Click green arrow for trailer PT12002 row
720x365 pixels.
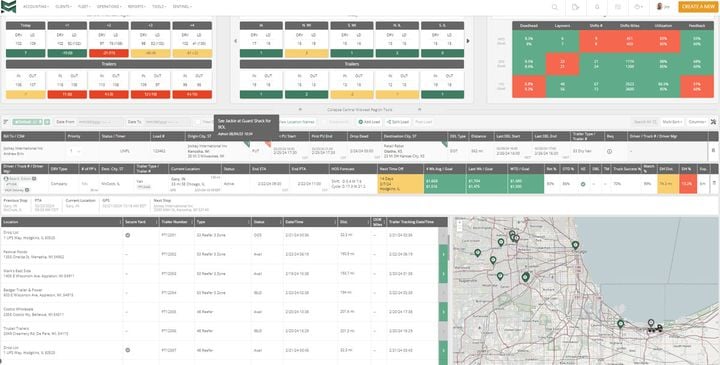coord(443,254)
